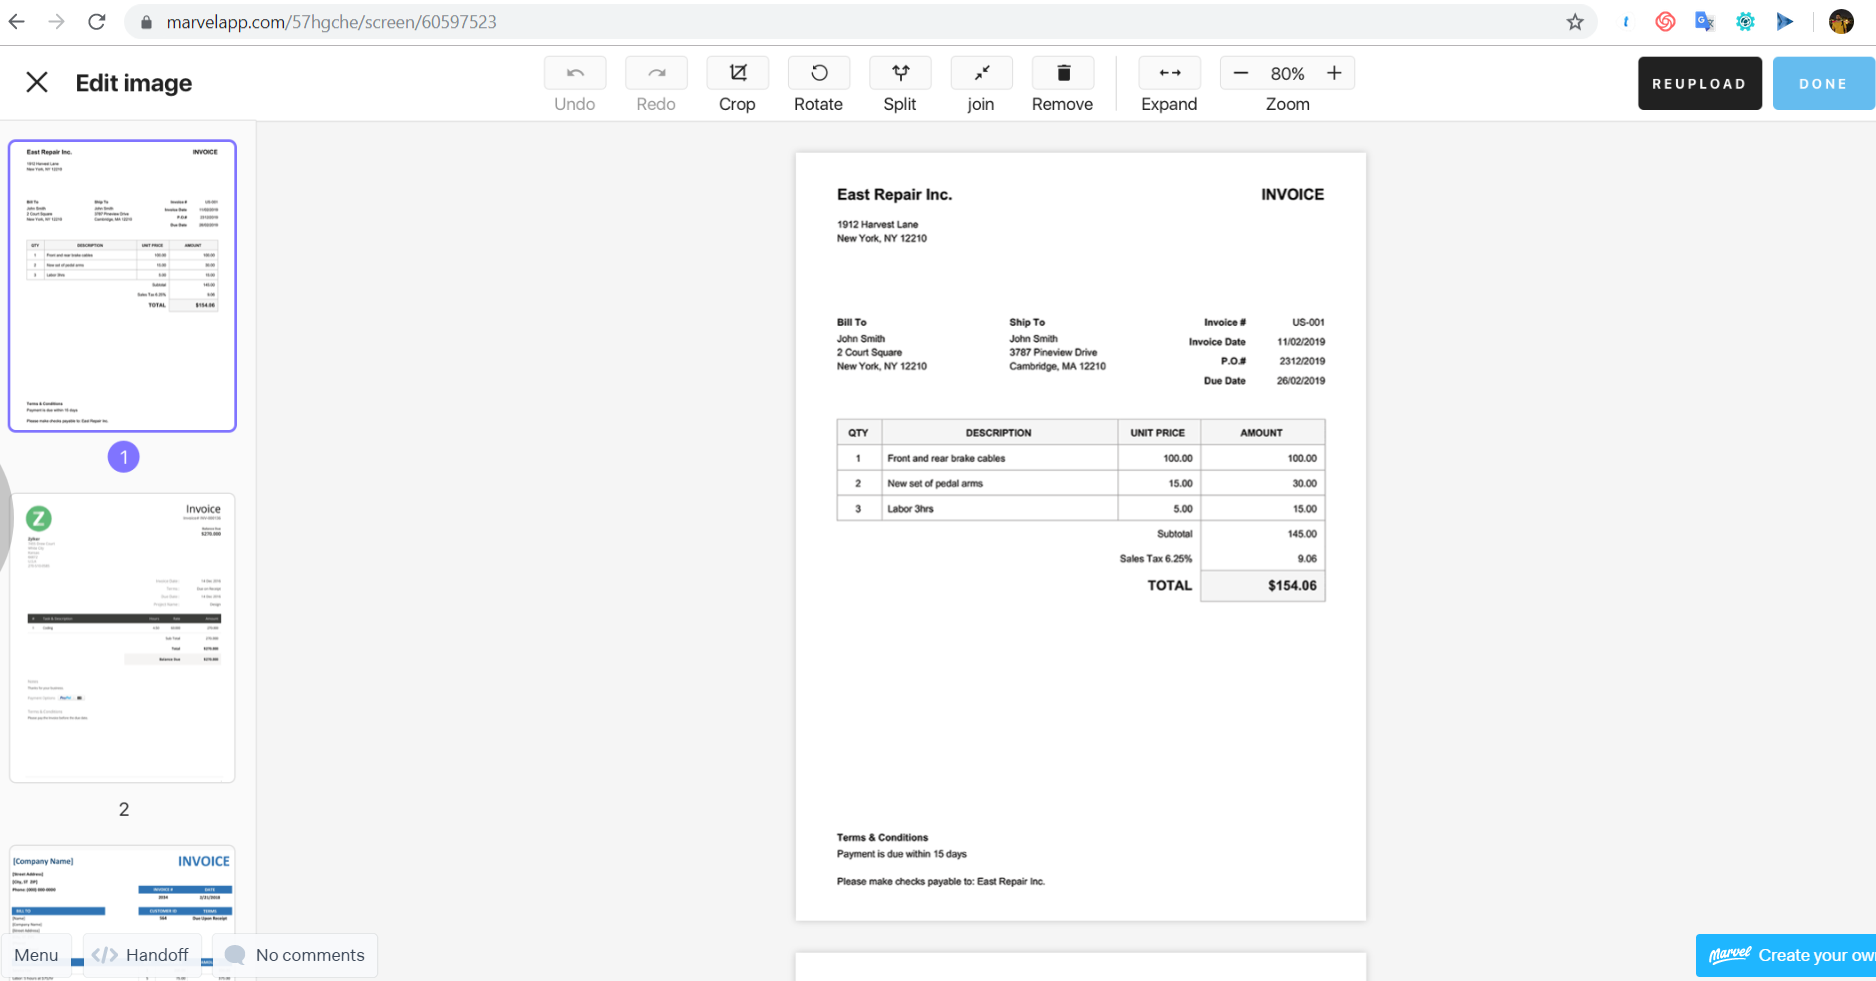
Task: Click the marvelapp.com address bar
Action: (x=860, y=22)
